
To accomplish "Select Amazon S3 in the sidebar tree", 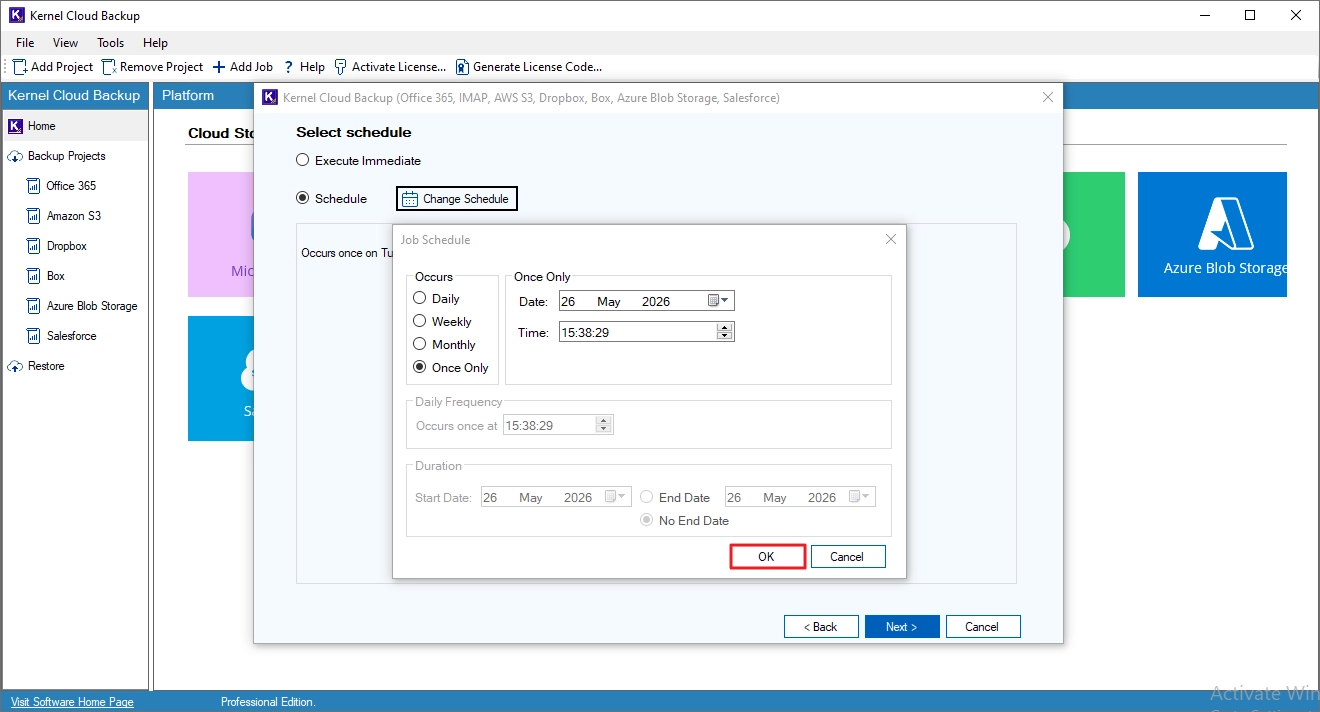I will click(74, 216).
